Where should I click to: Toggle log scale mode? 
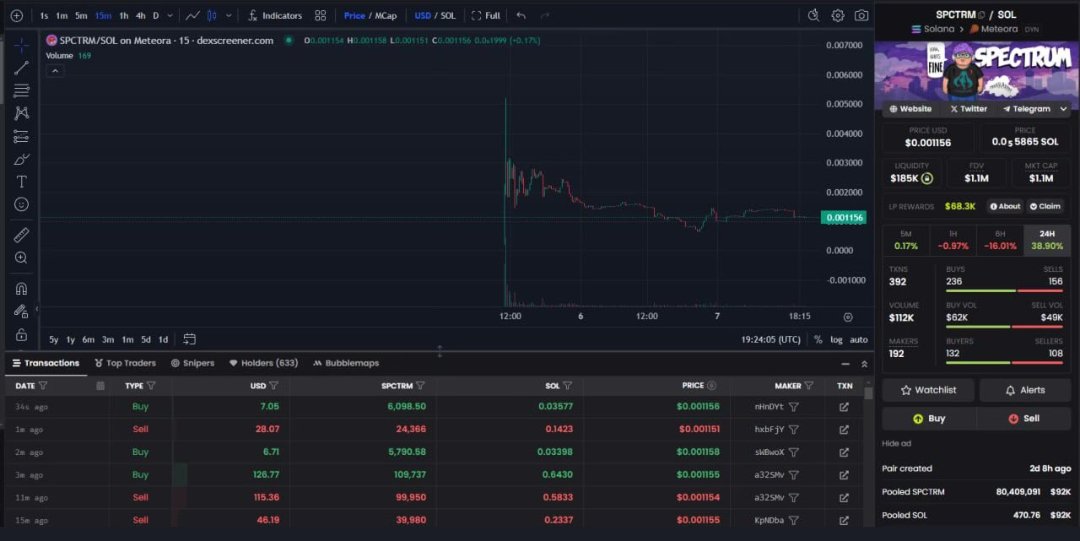coord(836,340)
